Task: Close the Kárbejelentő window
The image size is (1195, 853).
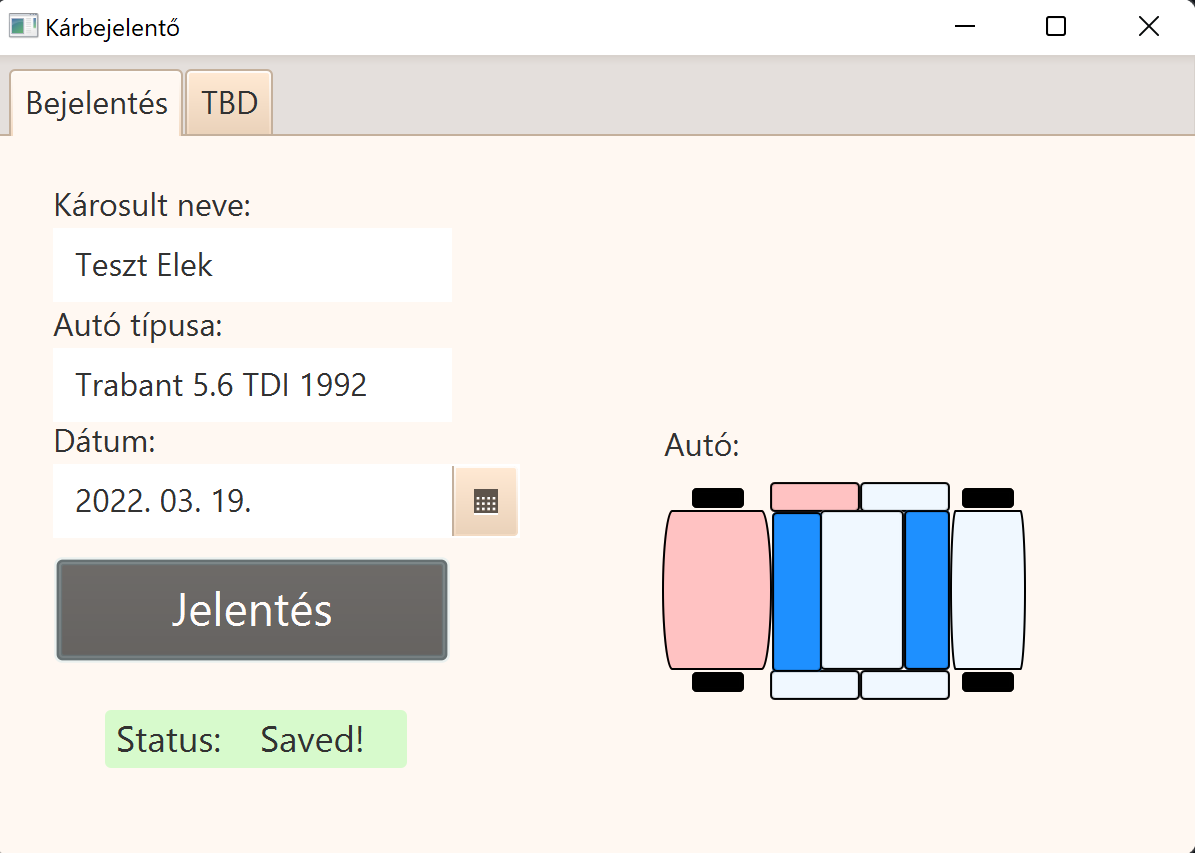Action: [x=1149, y=27]
